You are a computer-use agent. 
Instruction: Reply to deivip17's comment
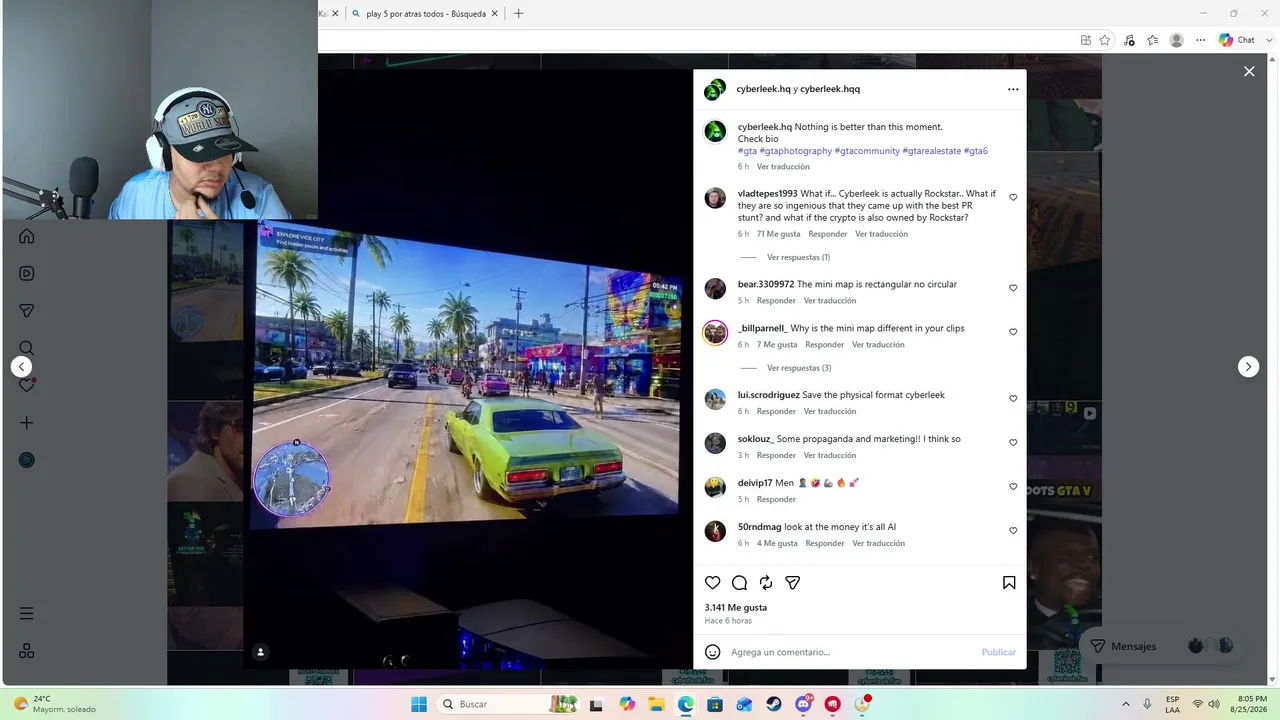[x=776, y=499]
